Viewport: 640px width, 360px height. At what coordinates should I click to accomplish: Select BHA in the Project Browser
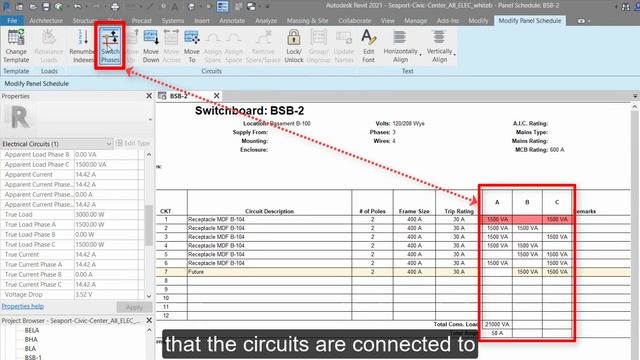coord(31,339)
